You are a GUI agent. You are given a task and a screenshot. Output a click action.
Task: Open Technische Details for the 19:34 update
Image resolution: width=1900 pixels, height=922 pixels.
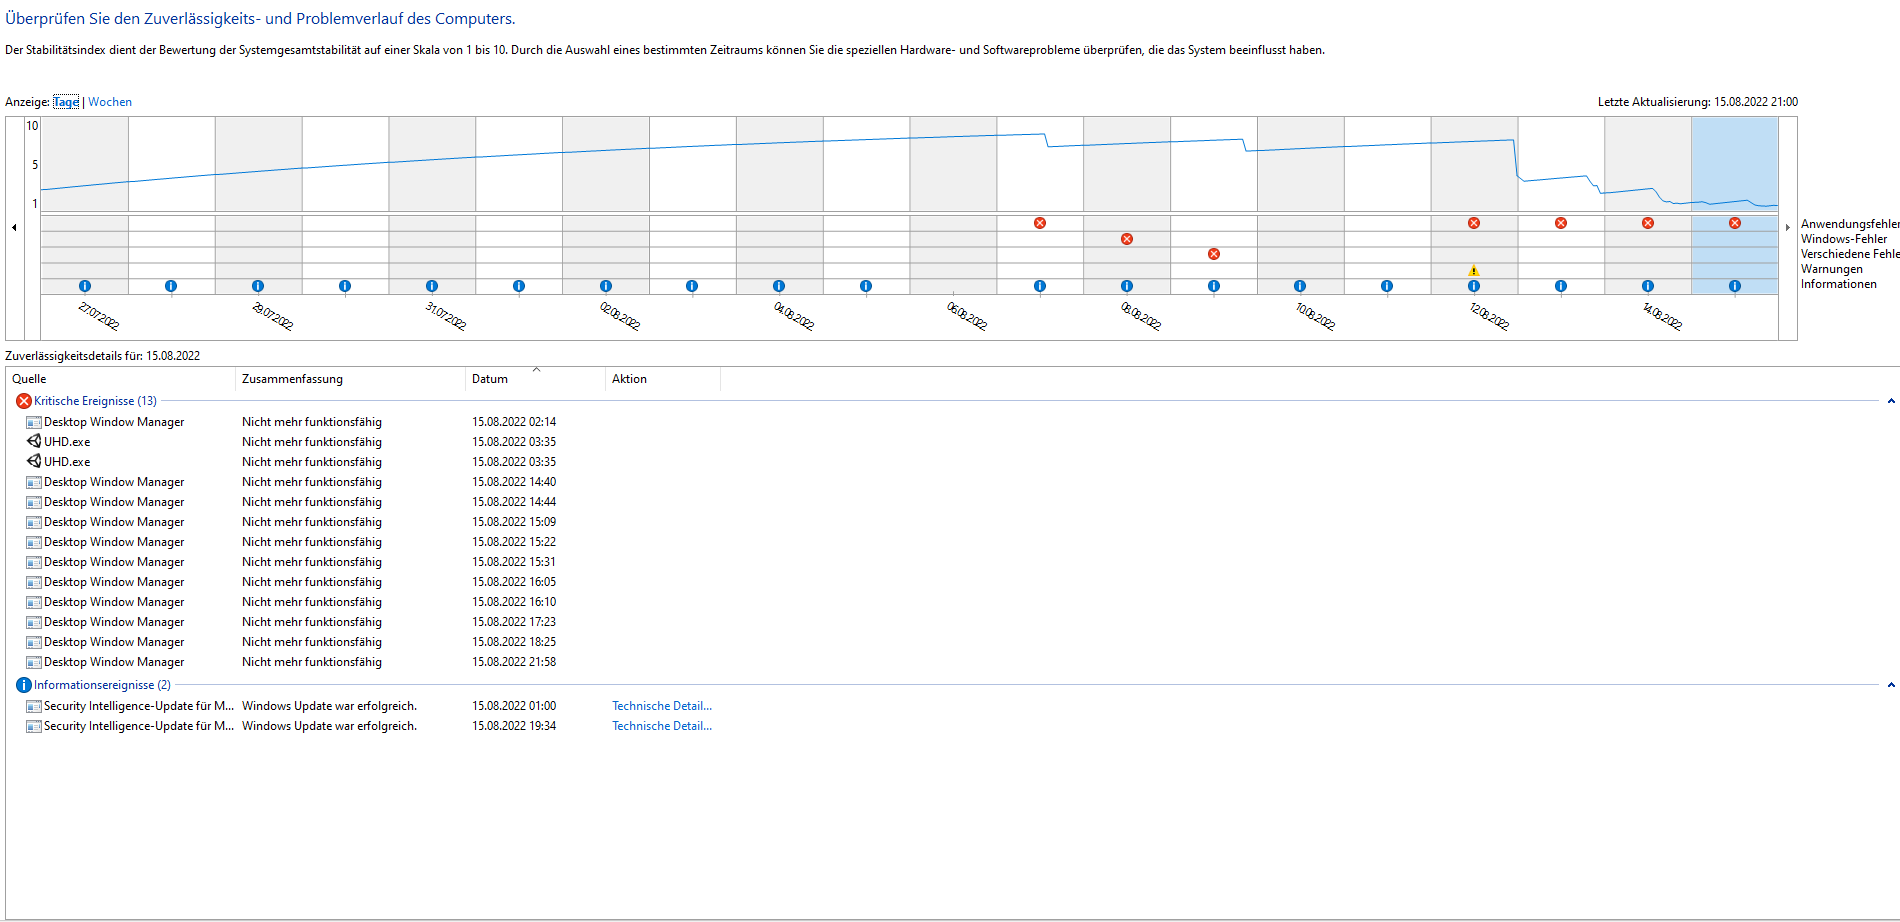662,726
